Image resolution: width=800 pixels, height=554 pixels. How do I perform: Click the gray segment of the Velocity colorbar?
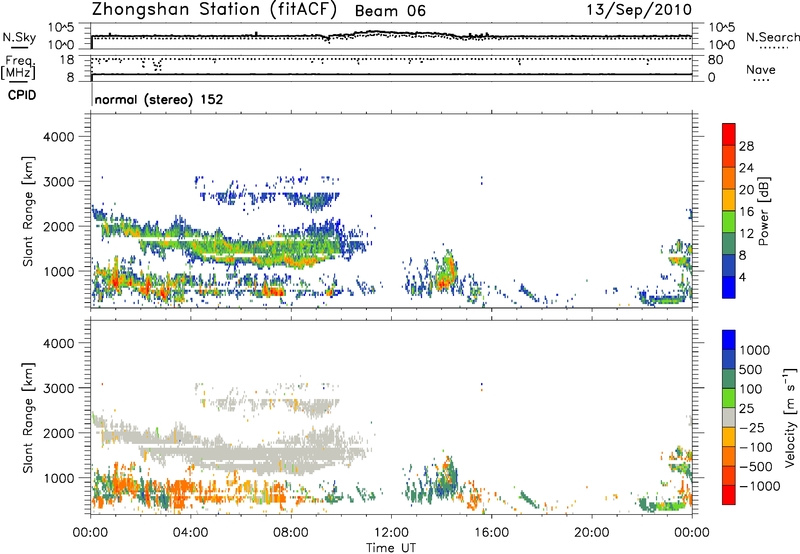(729, 418)
